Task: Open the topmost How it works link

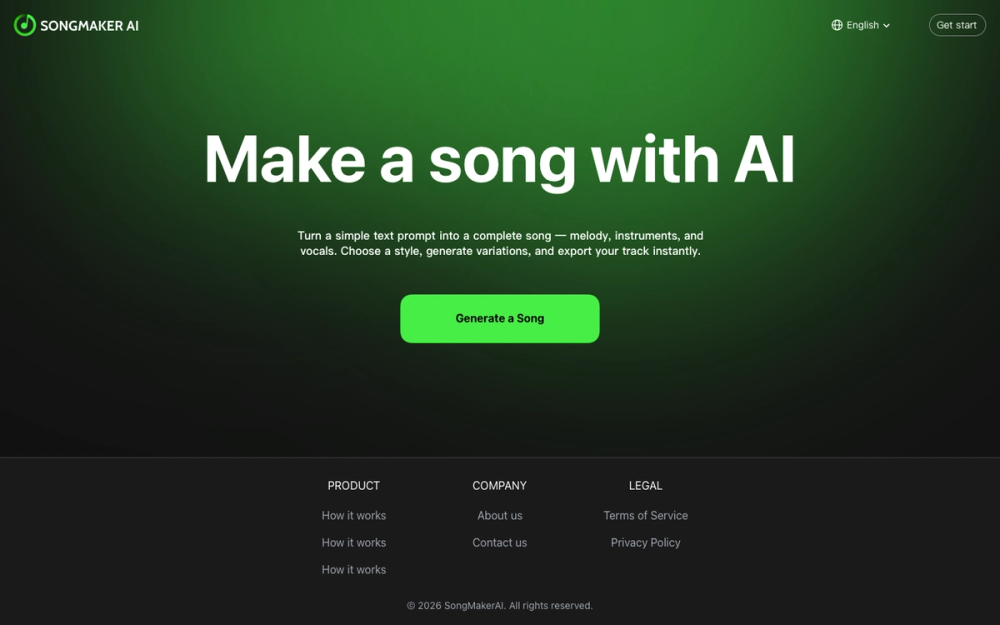Action: 353,515
